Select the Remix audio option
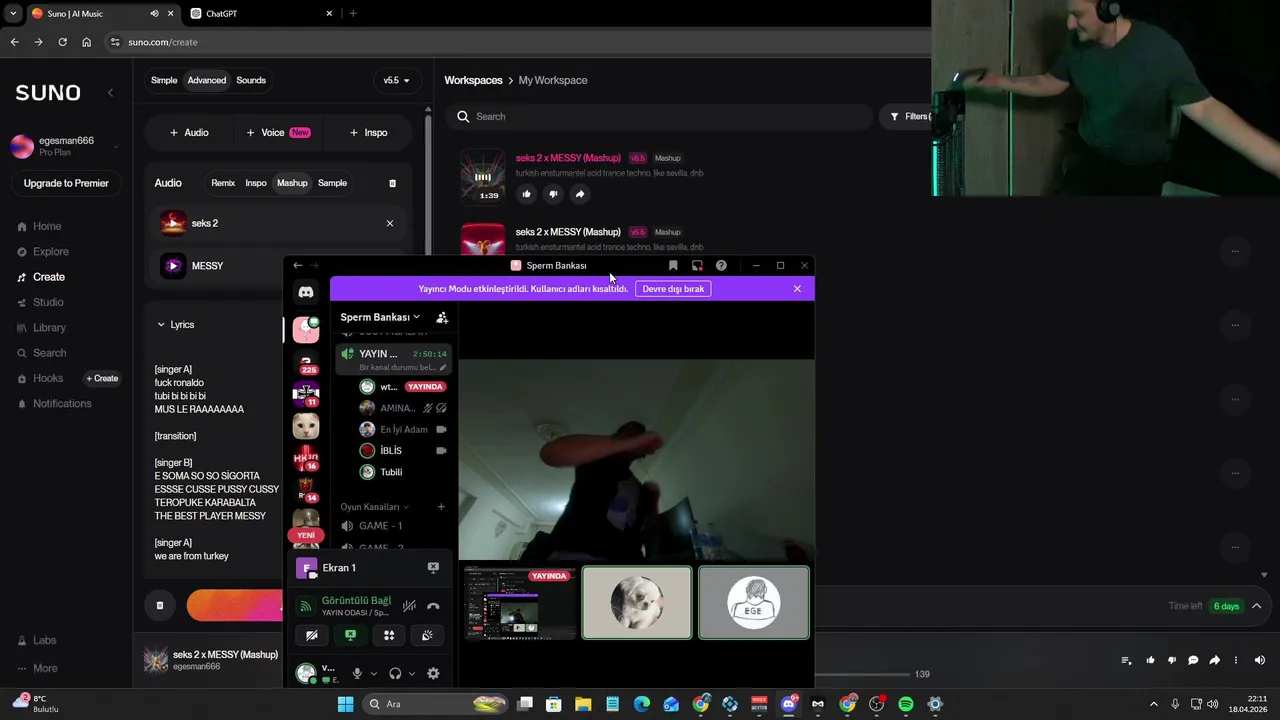This screenshot has height=720, width=1280. pyautogui.click(x=223, y=183)
